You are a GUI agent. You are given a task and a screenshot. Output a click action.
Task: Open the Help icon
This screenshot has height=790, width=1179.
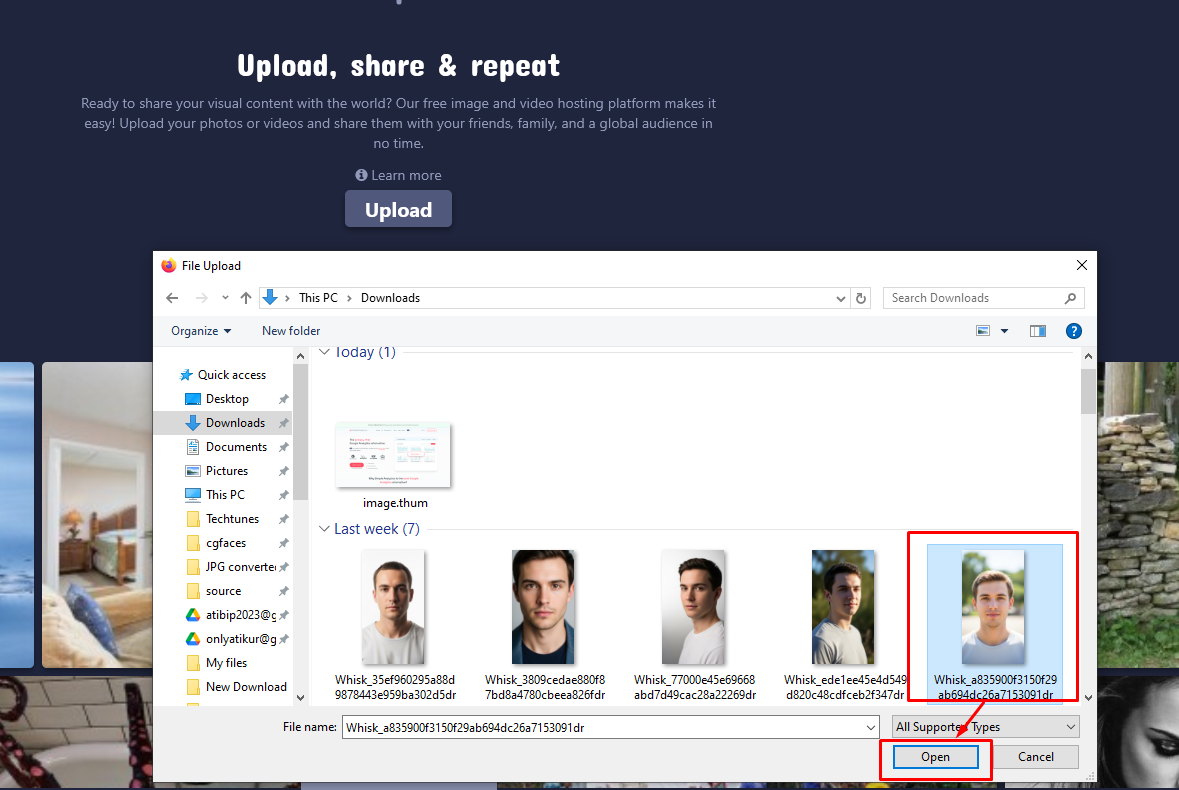click(x=1074, y=331)
